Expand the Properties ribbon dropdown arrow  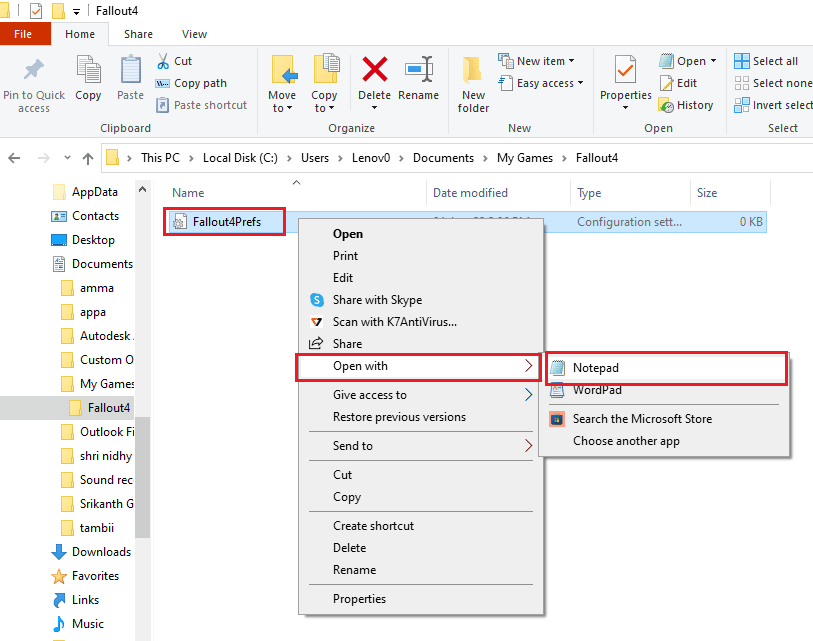click(625, 108)
